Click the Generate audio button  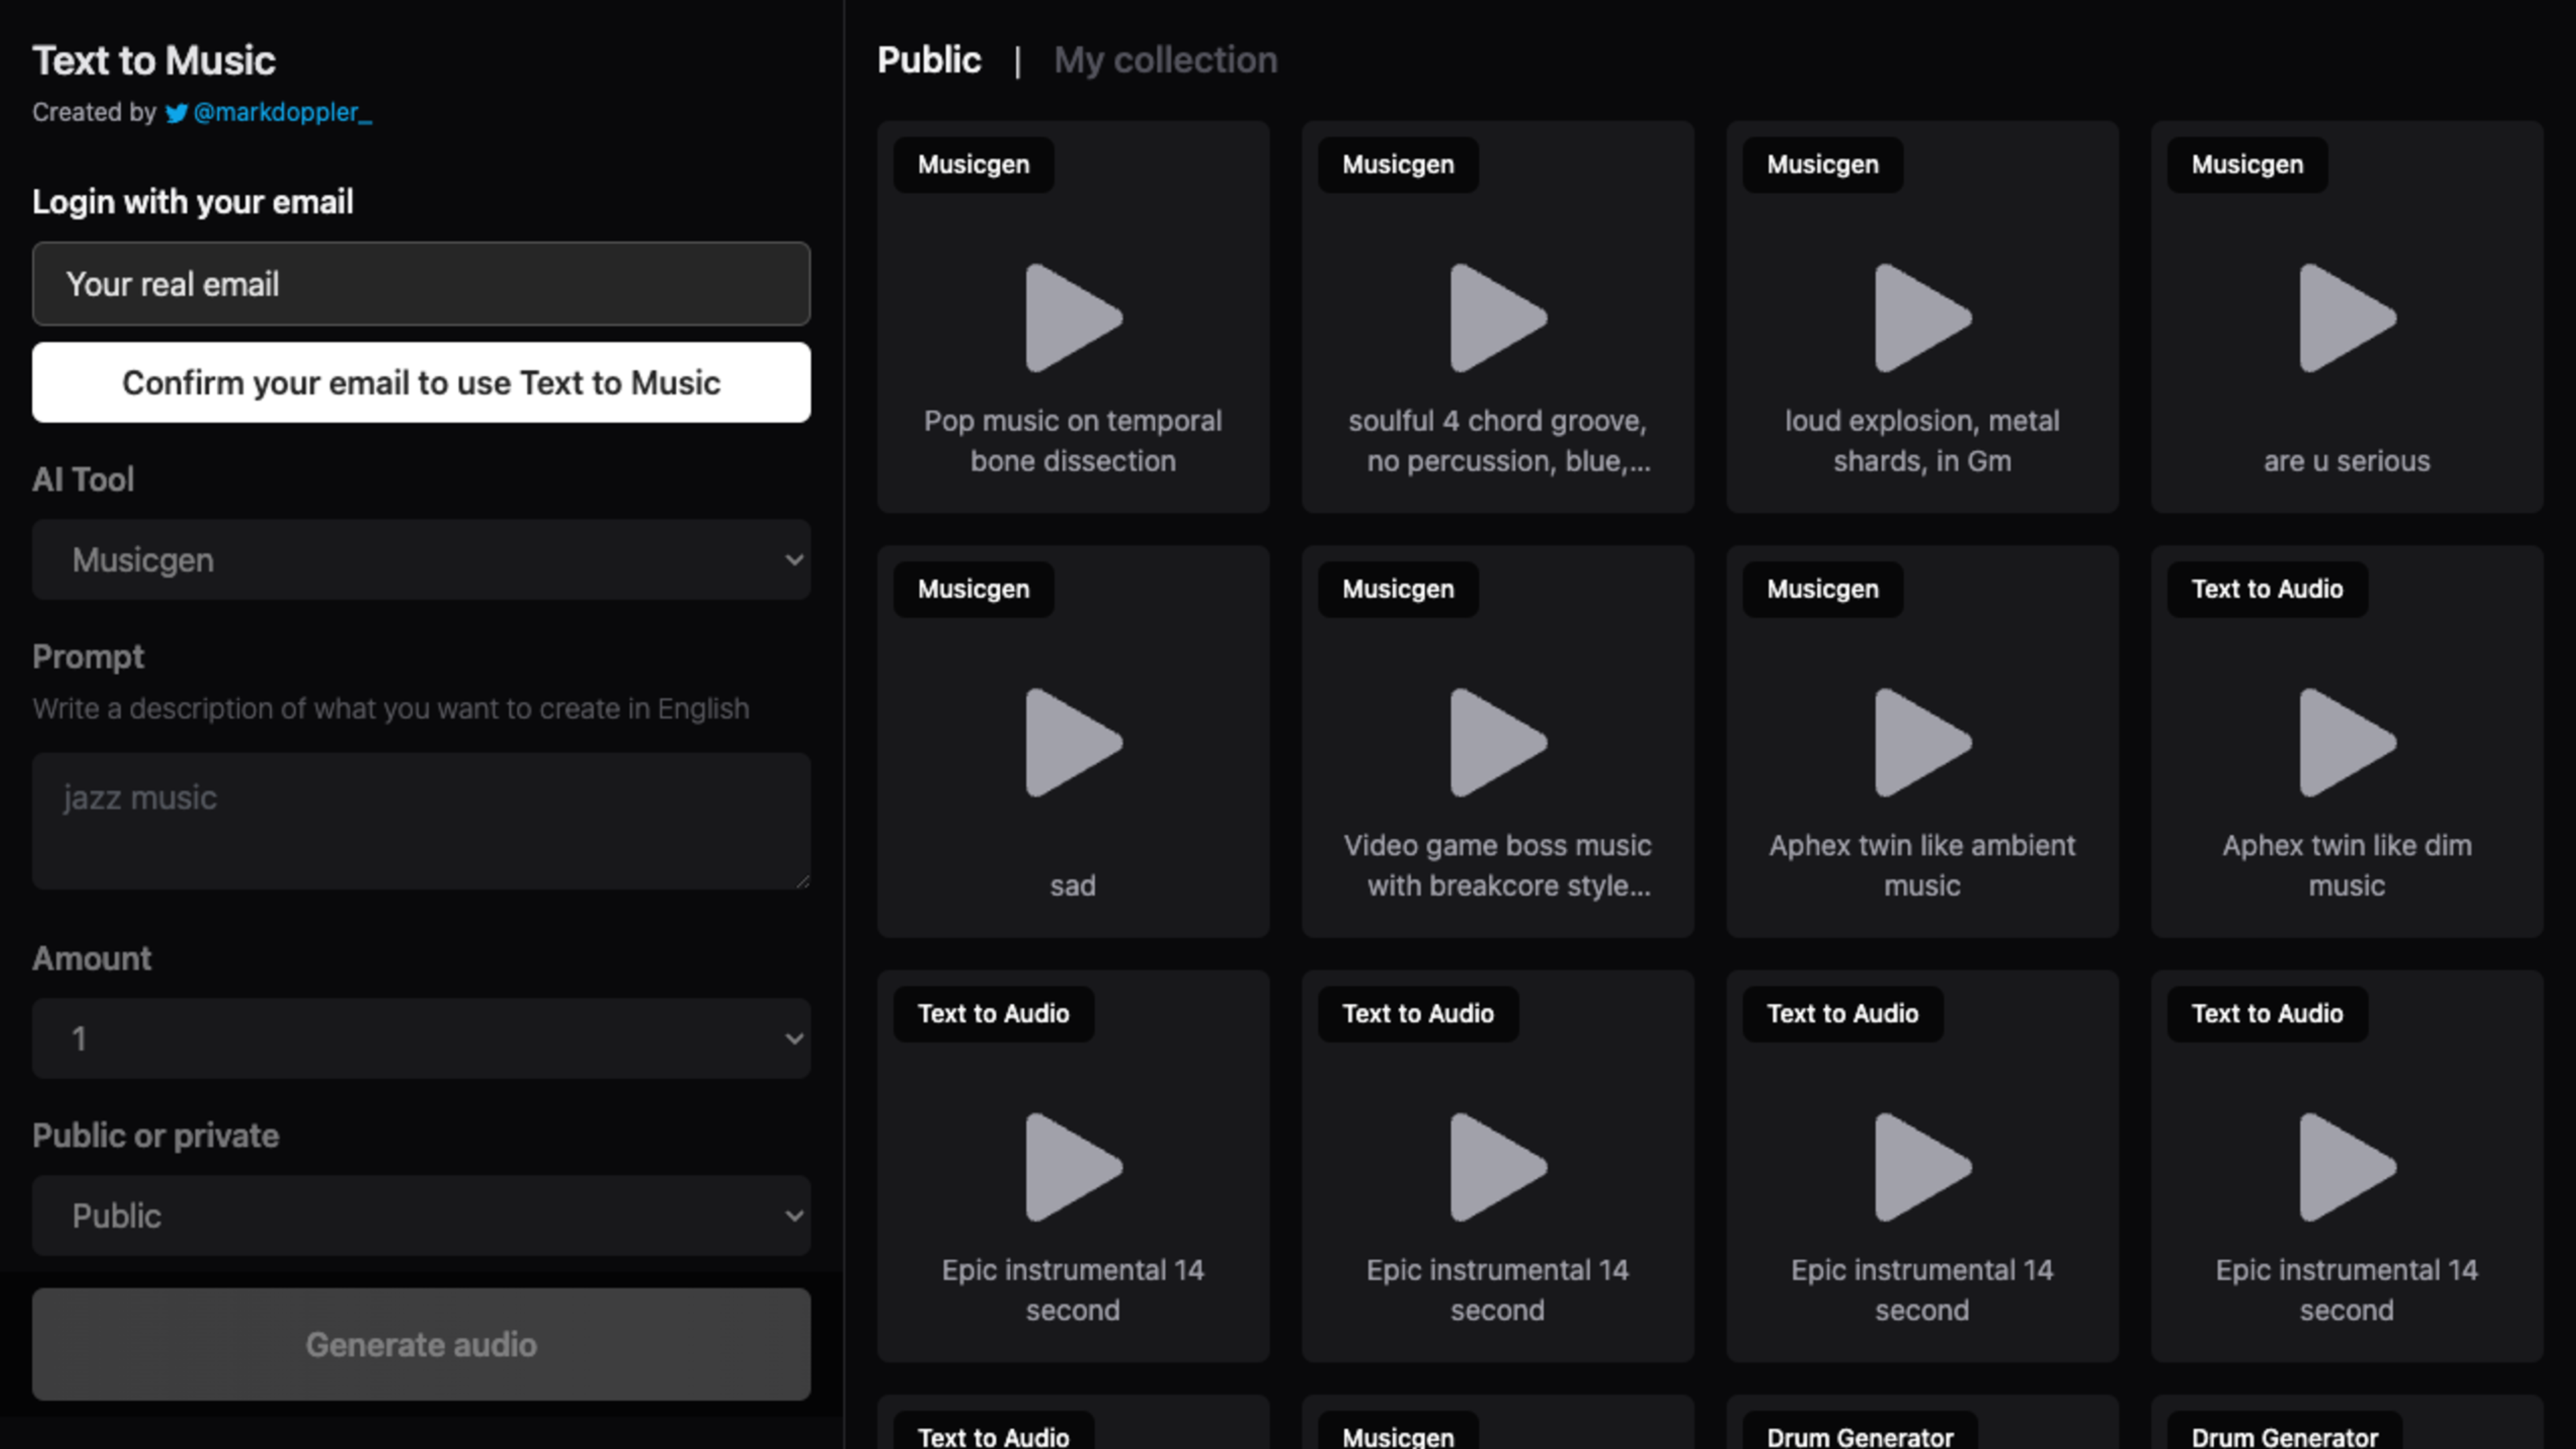point(421,1345)
